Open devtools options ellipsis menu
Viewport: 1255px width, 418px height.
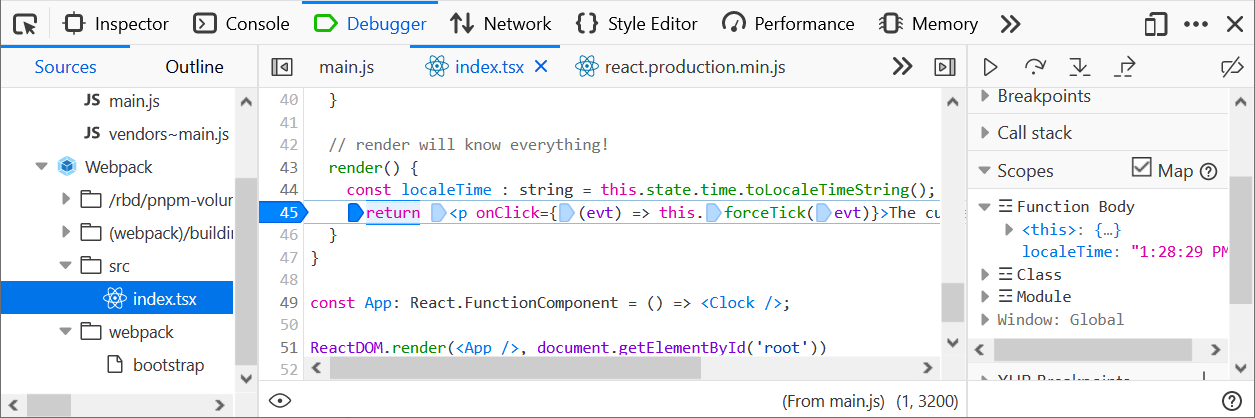pos(1196,23)
